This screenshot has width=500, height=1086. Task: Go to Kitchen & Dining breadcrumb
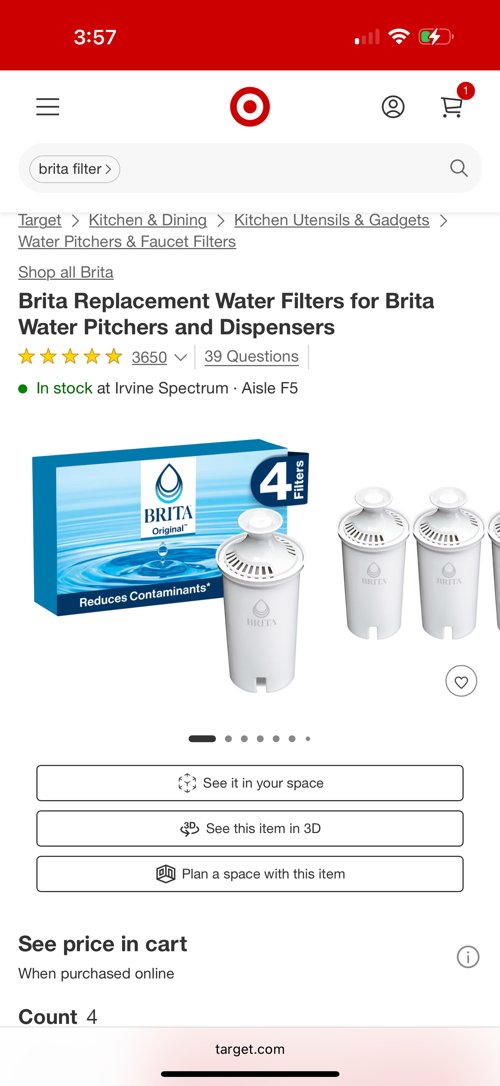148,220
